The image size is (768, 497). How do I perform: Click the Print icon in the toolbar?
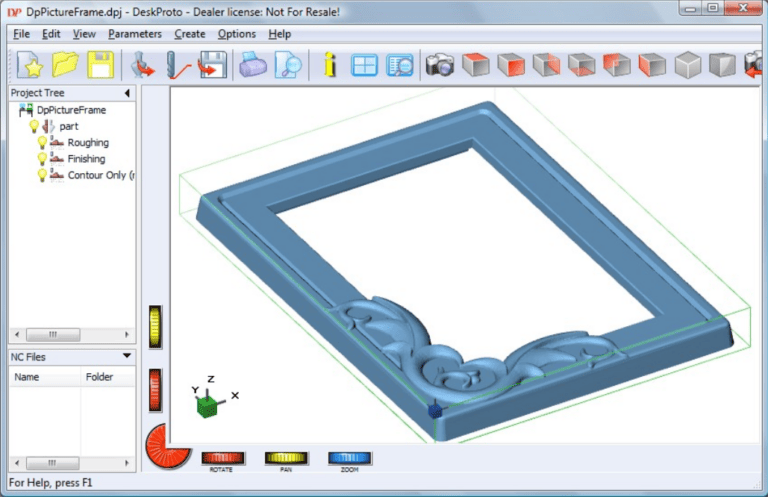pyautogui.click(x=250, y=66)
